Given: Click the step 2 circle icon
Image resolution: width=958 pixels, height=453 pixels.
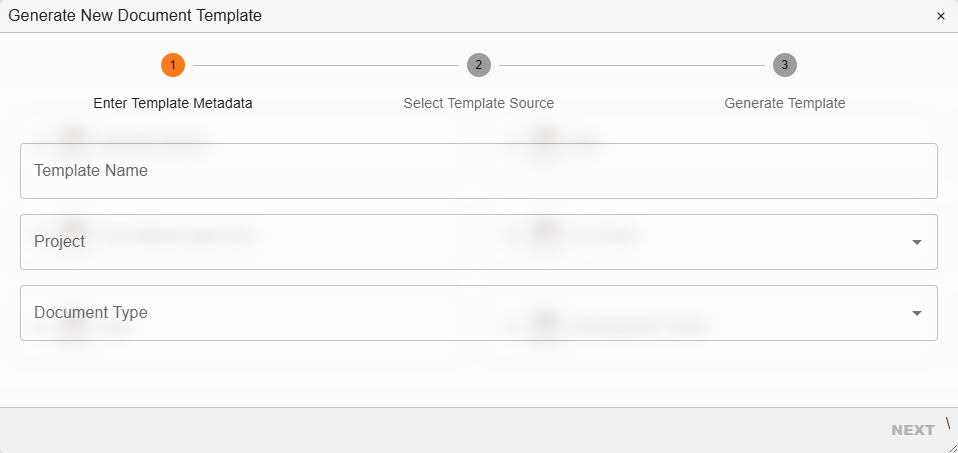Looking at the screenshot, I should tap(479, 65).
